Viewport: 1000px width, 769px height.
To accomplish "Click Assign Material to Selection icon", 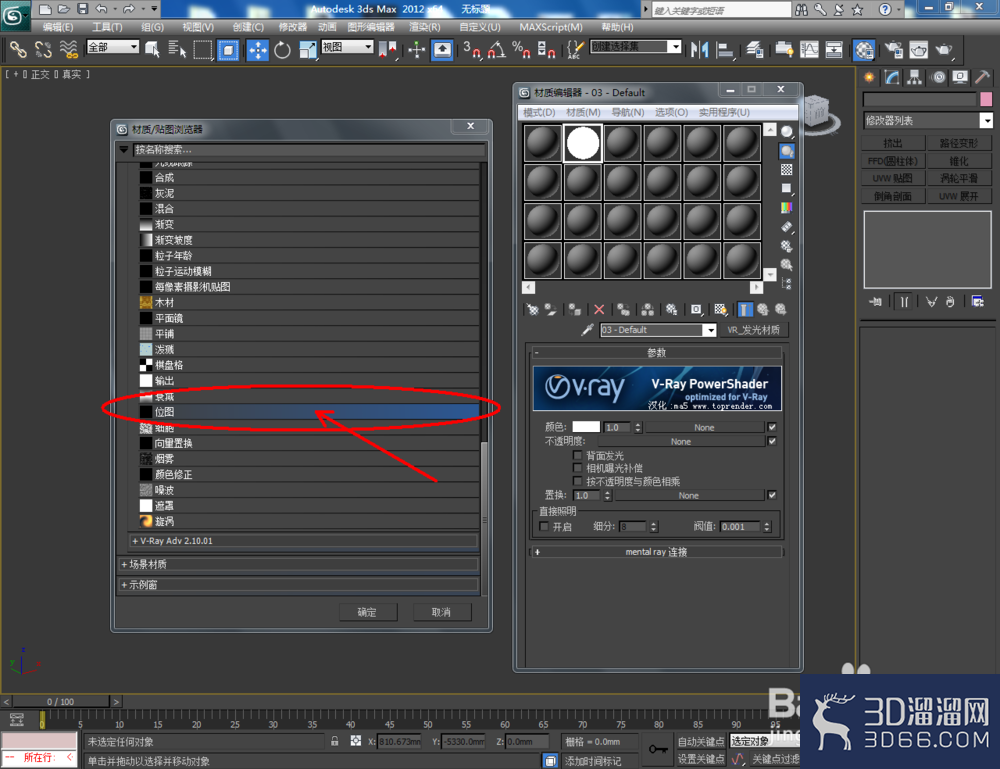I will 575,309.
